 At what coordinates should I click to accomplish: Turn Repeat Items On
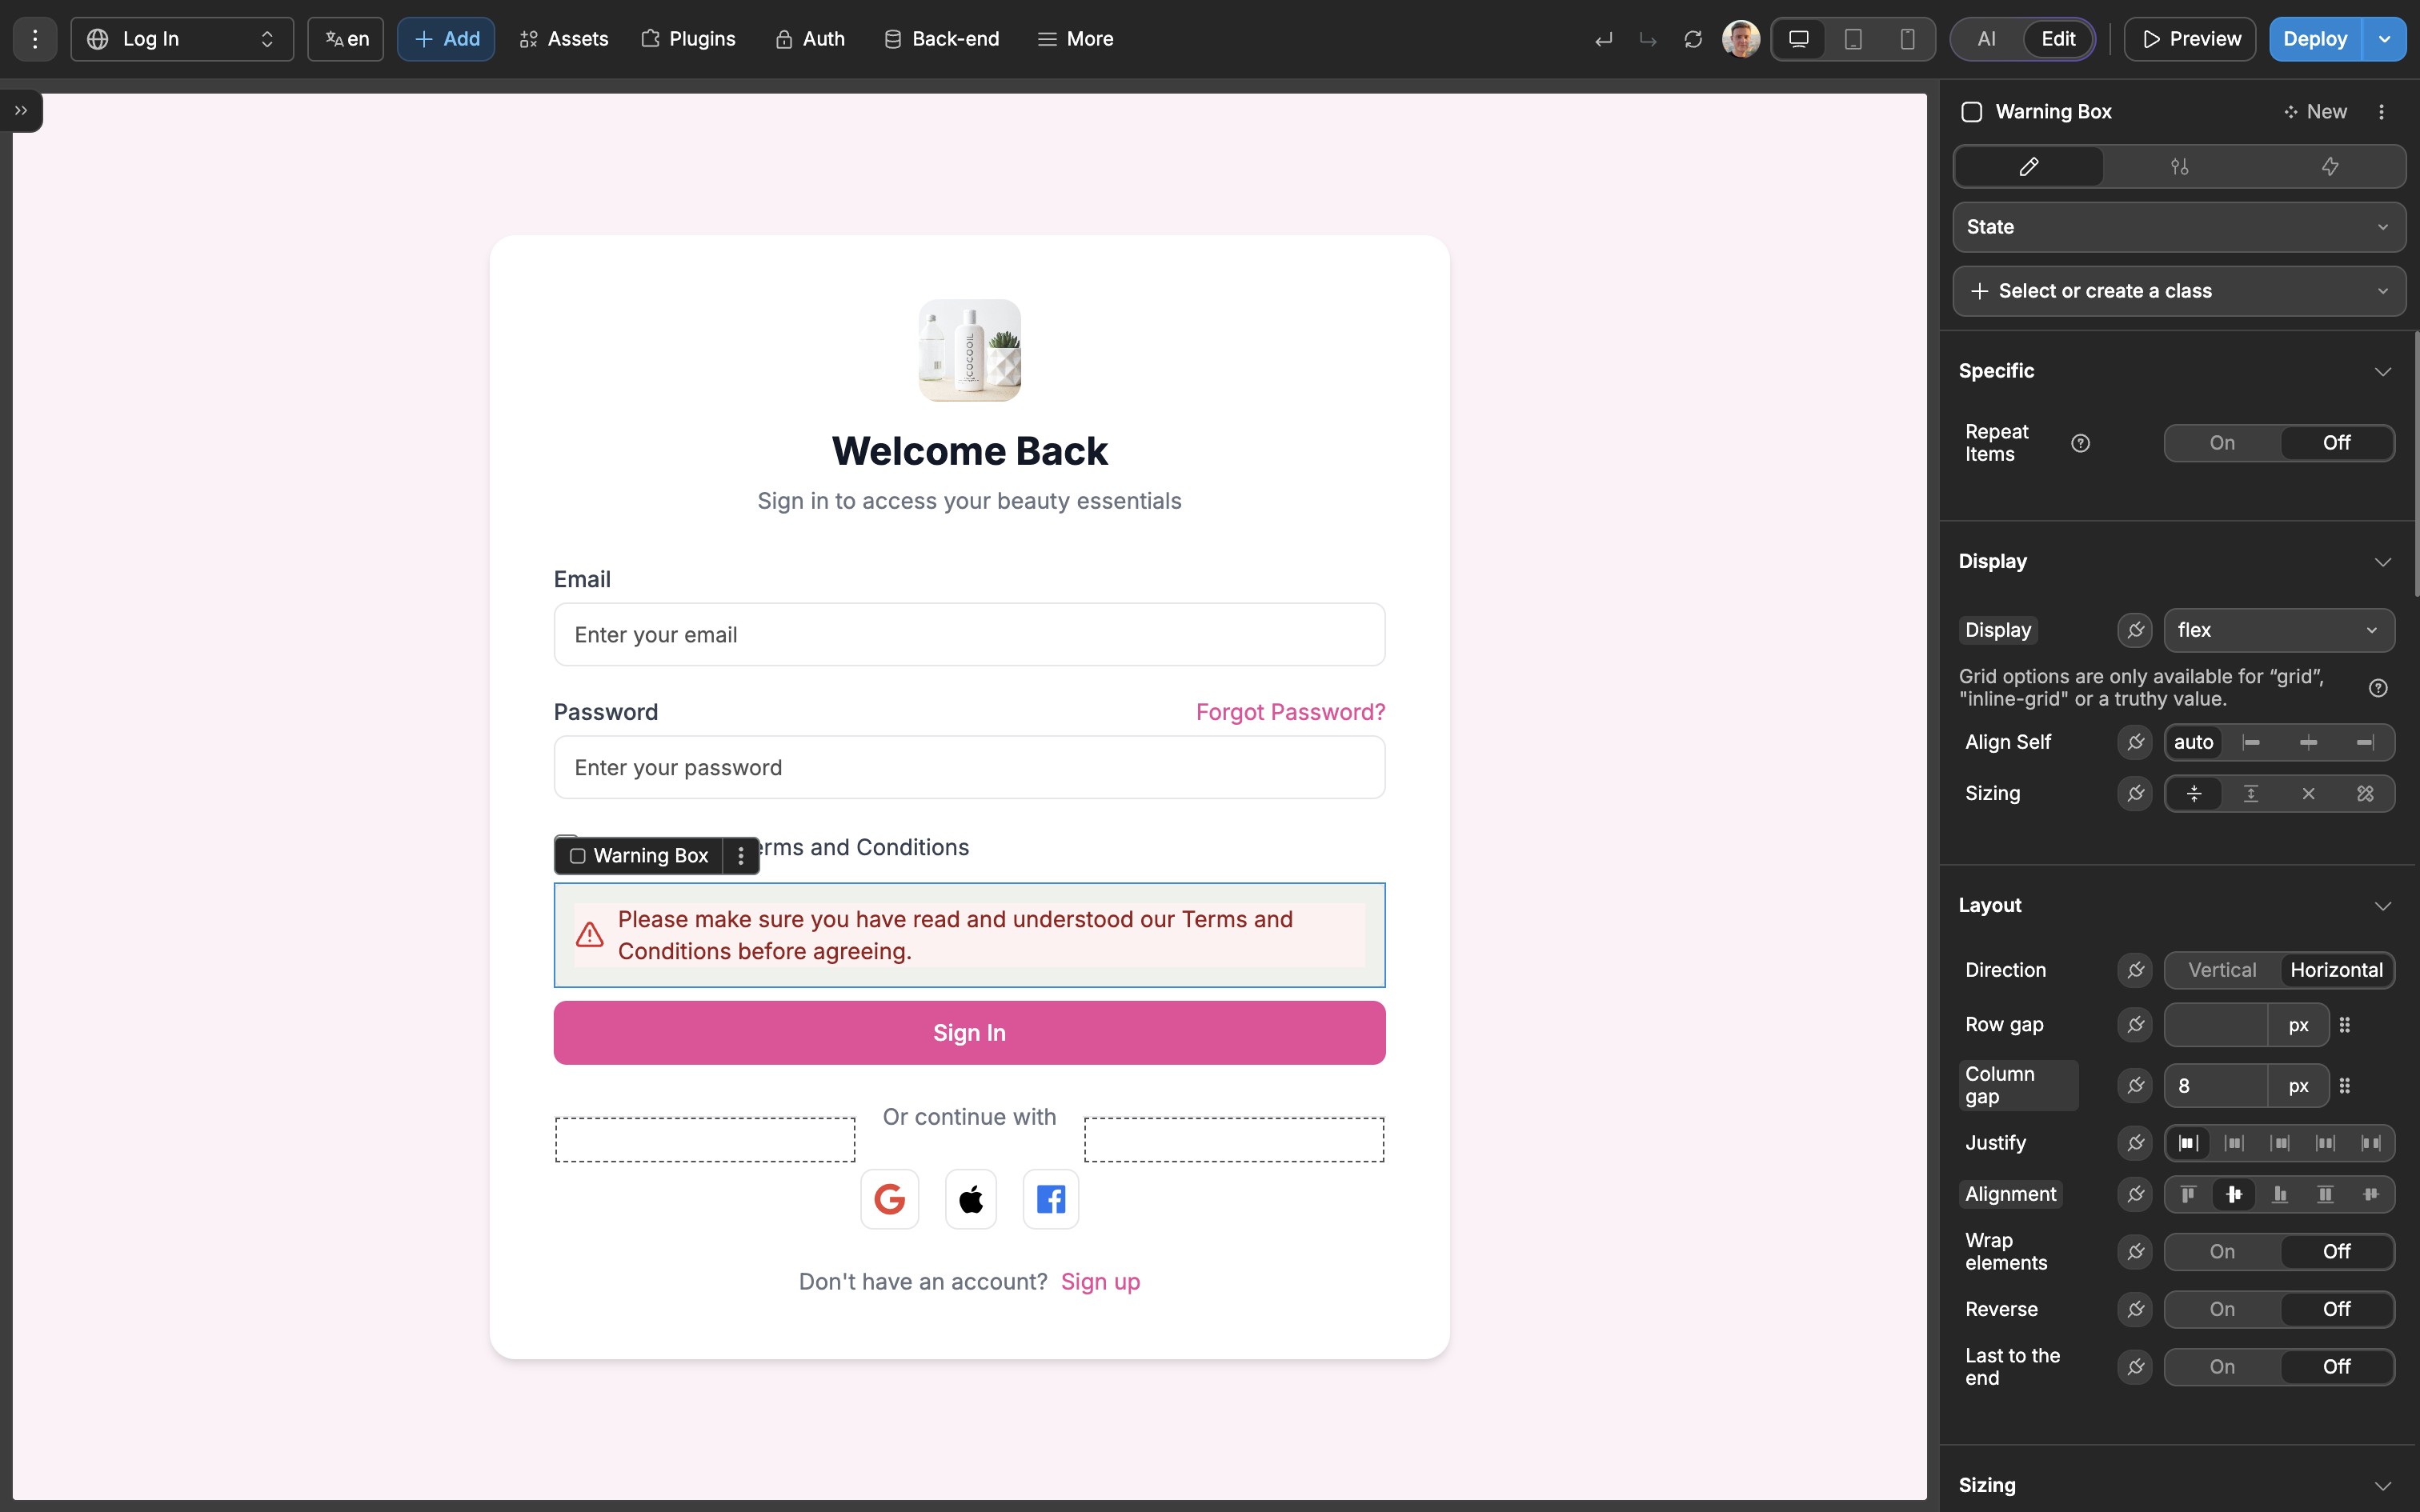[x=2222, y=443]
